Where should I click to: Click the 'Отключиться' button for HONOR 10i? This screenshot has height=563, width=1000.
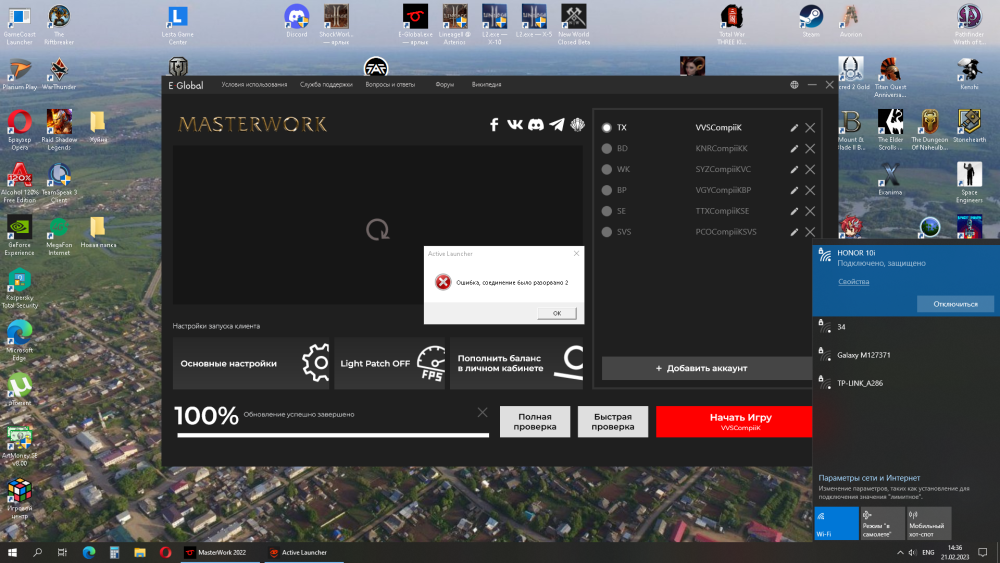pos(955,304)
